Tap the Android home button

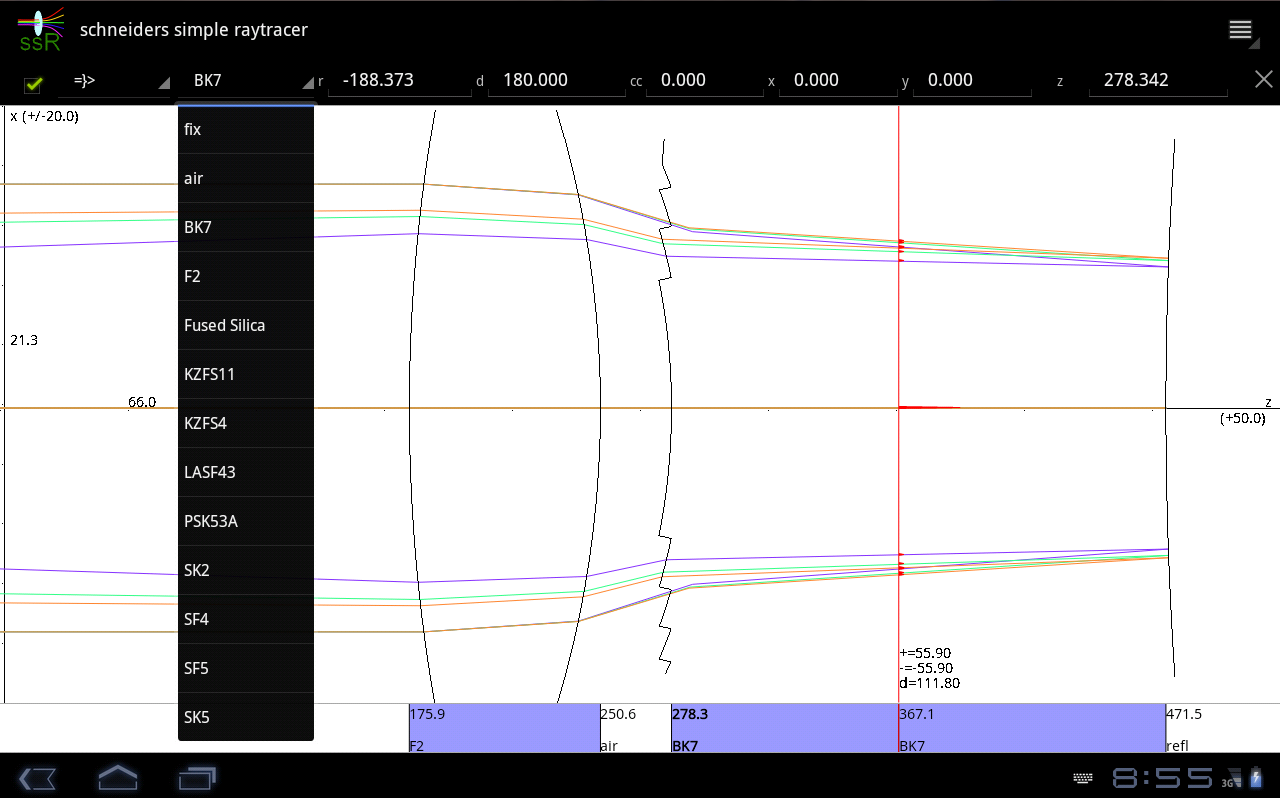click(x=118, y=777)
